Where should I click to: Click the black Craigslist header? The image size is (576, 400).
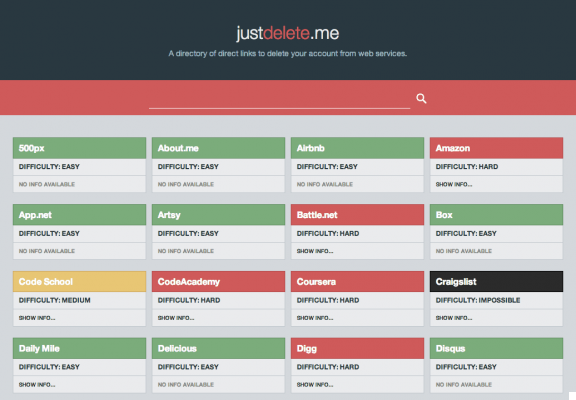(x=496, y=282)
